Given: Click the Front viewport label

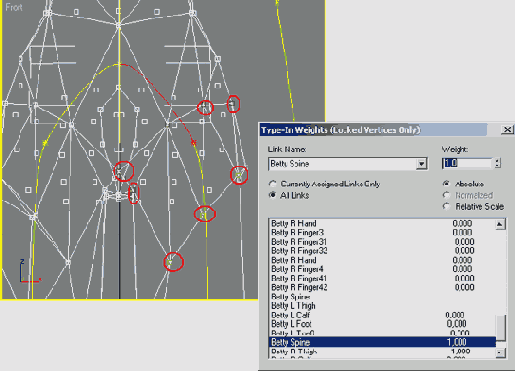Looking at the screenshot, I should click(14, 7).
